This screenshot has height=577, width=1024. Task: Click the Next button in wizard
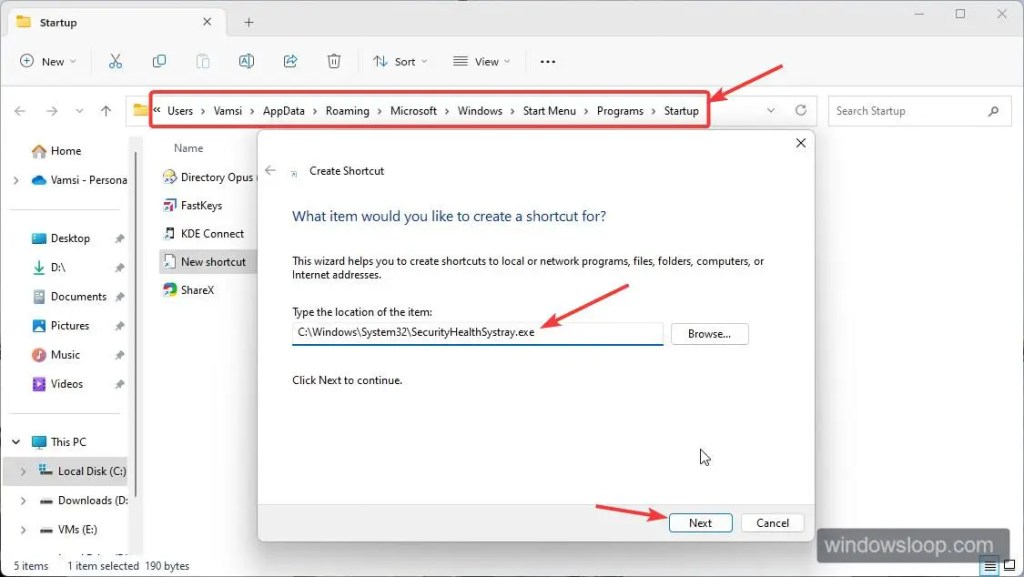[x=700, y=523]
